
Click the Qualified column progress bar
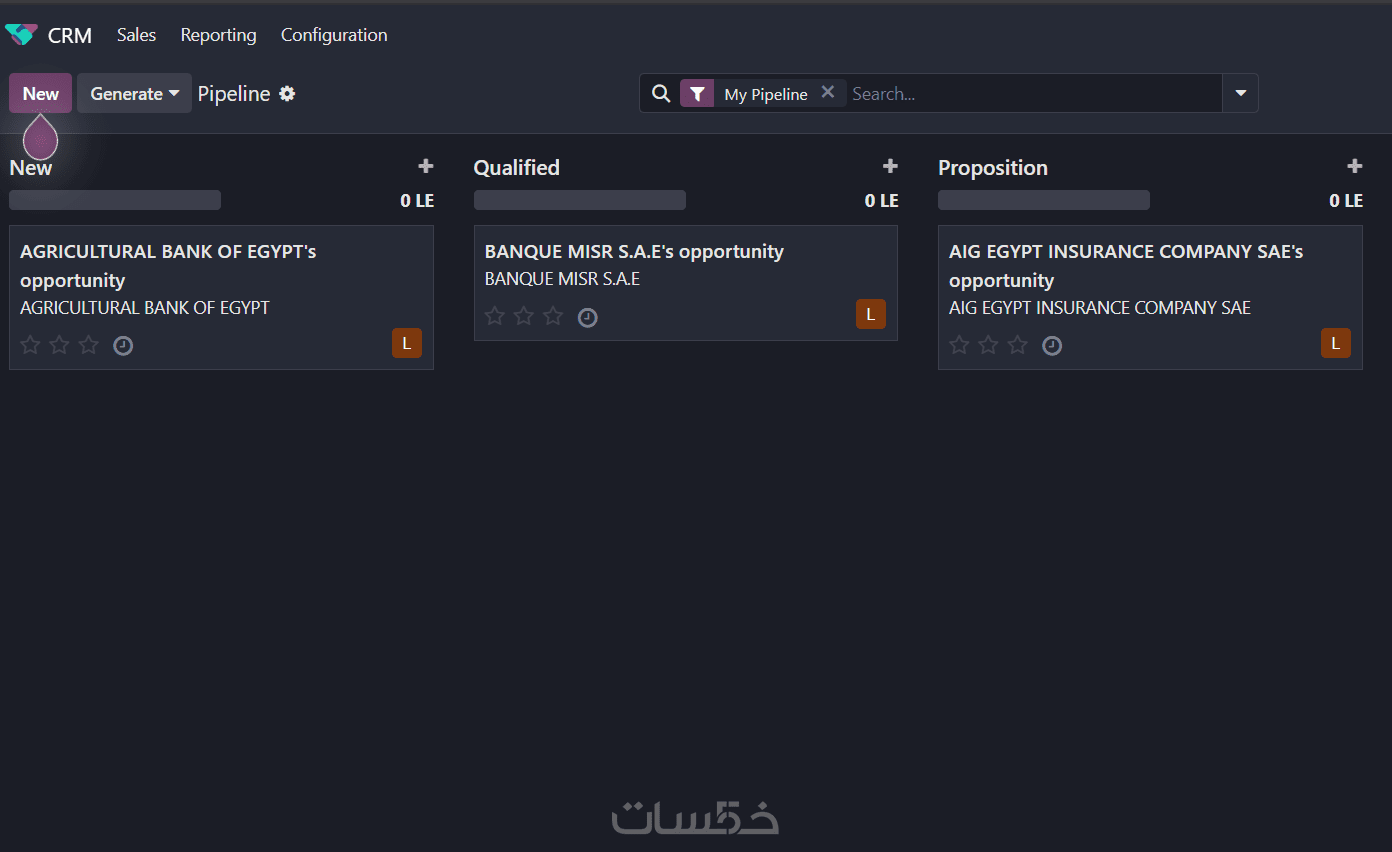pyautogui.click(x=580, y=200)
